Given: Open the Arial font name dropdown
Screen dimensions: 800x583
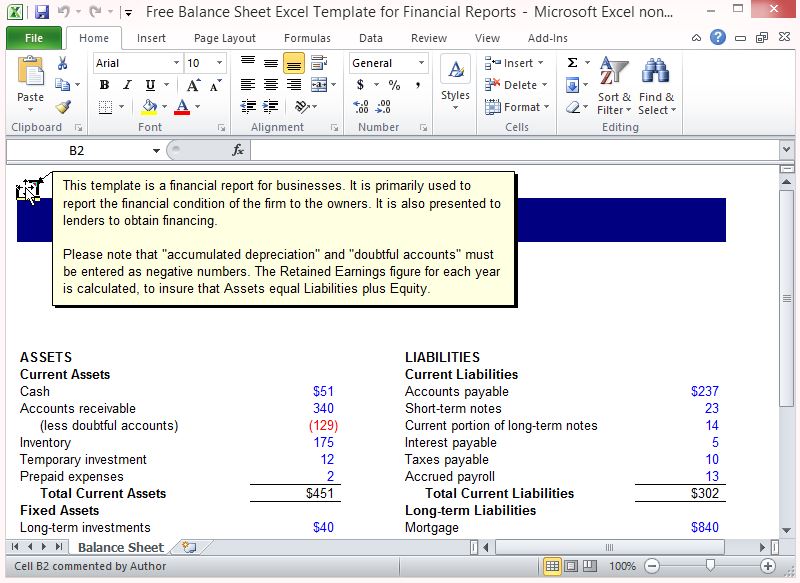Looking at the screenshot, I should 176,63.
